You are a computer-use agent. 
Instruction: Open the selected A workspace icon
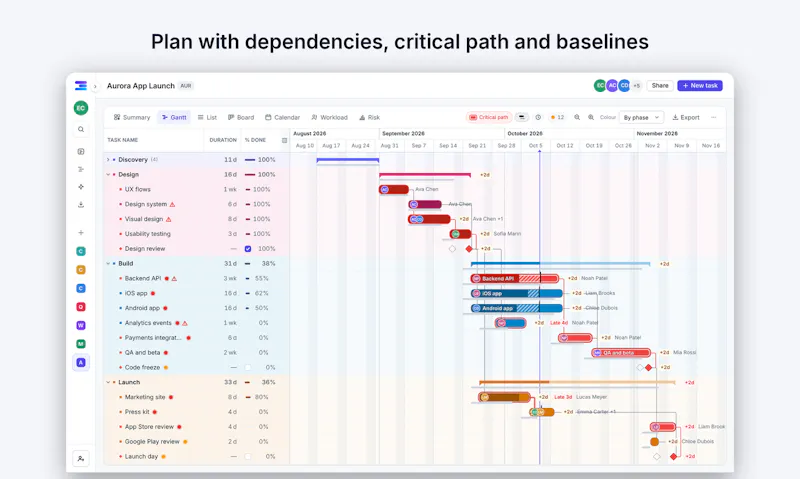pyautogui.click(x=81, y=363)
